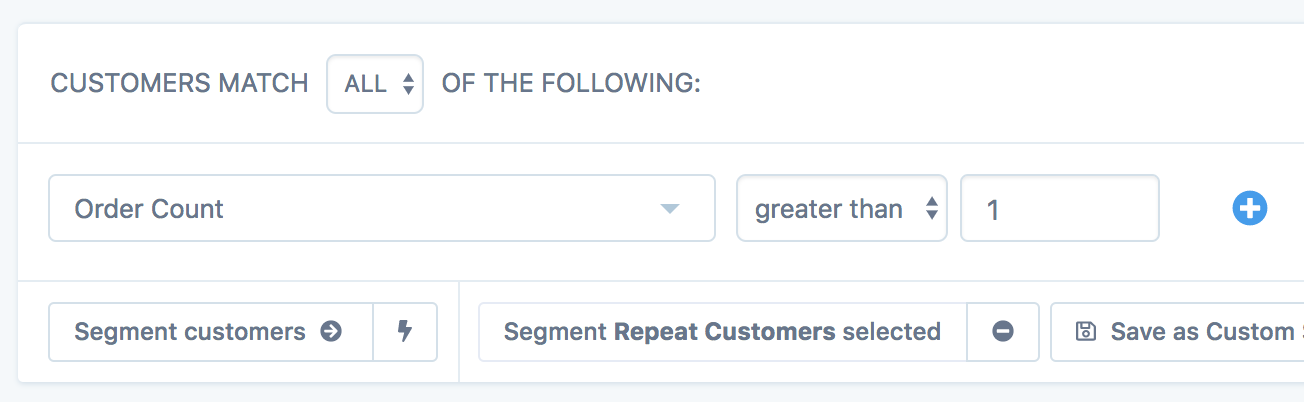
Task: Click the blue plus add-condition icon
Action: click(1249, 208)
